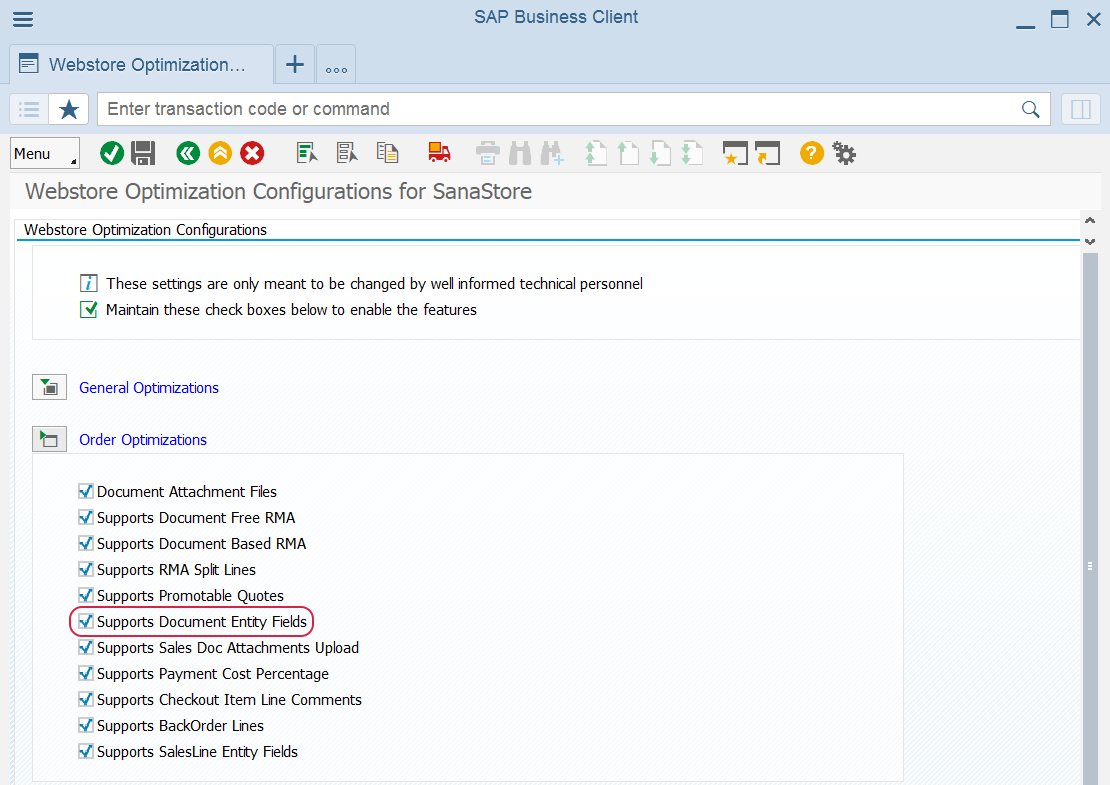Select the Webstore Optimization tab
Image resolution: width=1110 pixels, height=785 pixels.
[141, 65]
